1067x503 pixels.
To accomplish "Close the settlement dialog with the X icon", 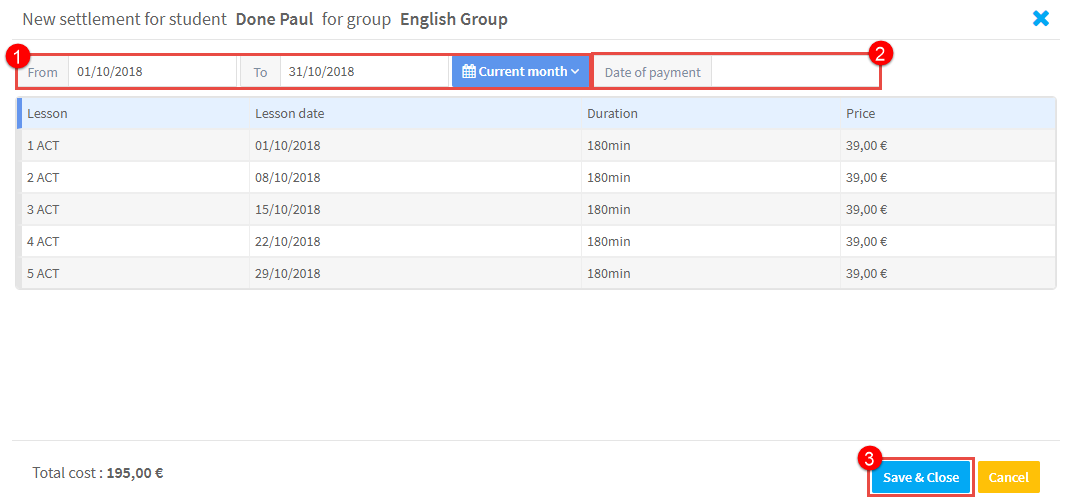I will point(1041,18).
